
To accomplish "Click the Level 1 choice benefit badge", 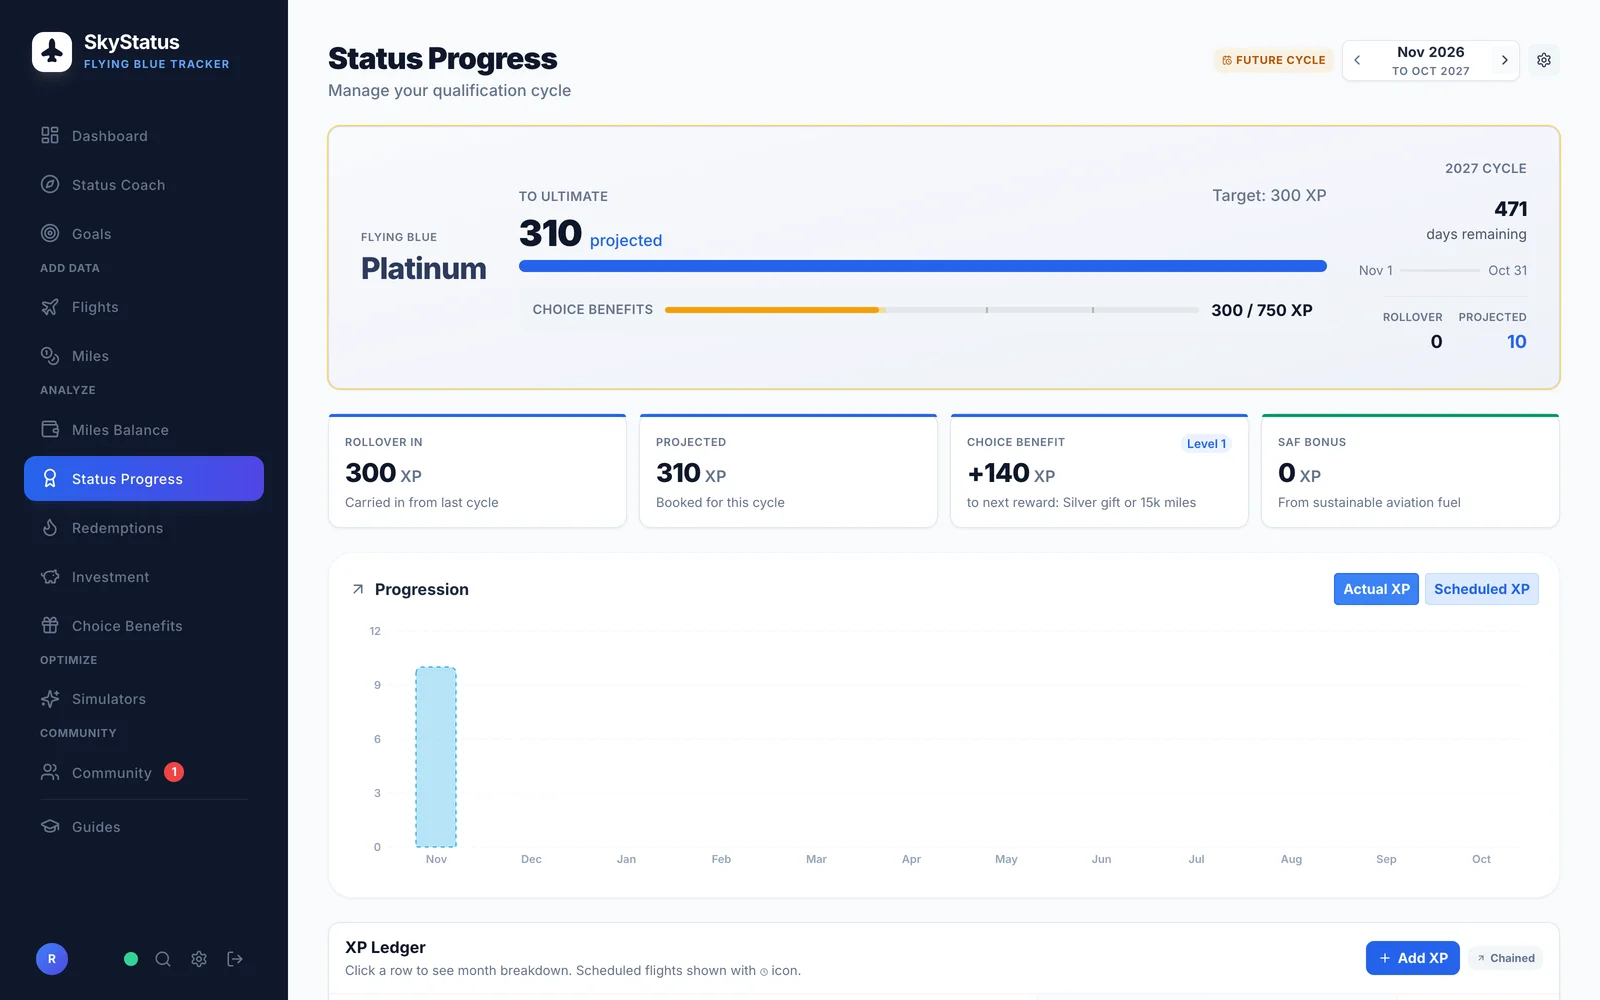I will [1206, 444].
